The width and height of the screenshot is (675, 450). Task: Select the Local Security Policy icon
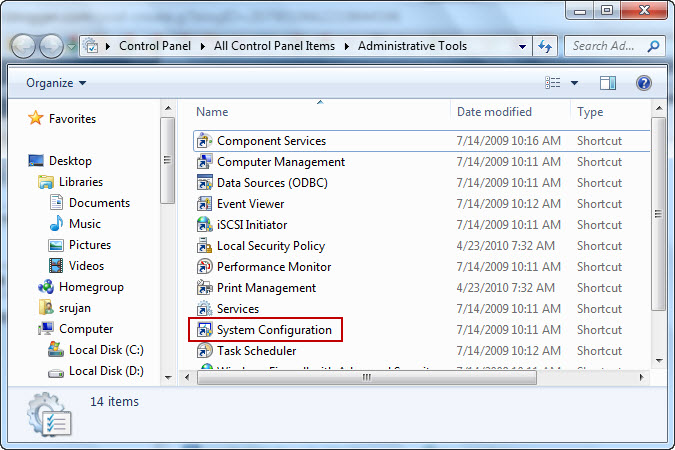[x=204, y=245]
